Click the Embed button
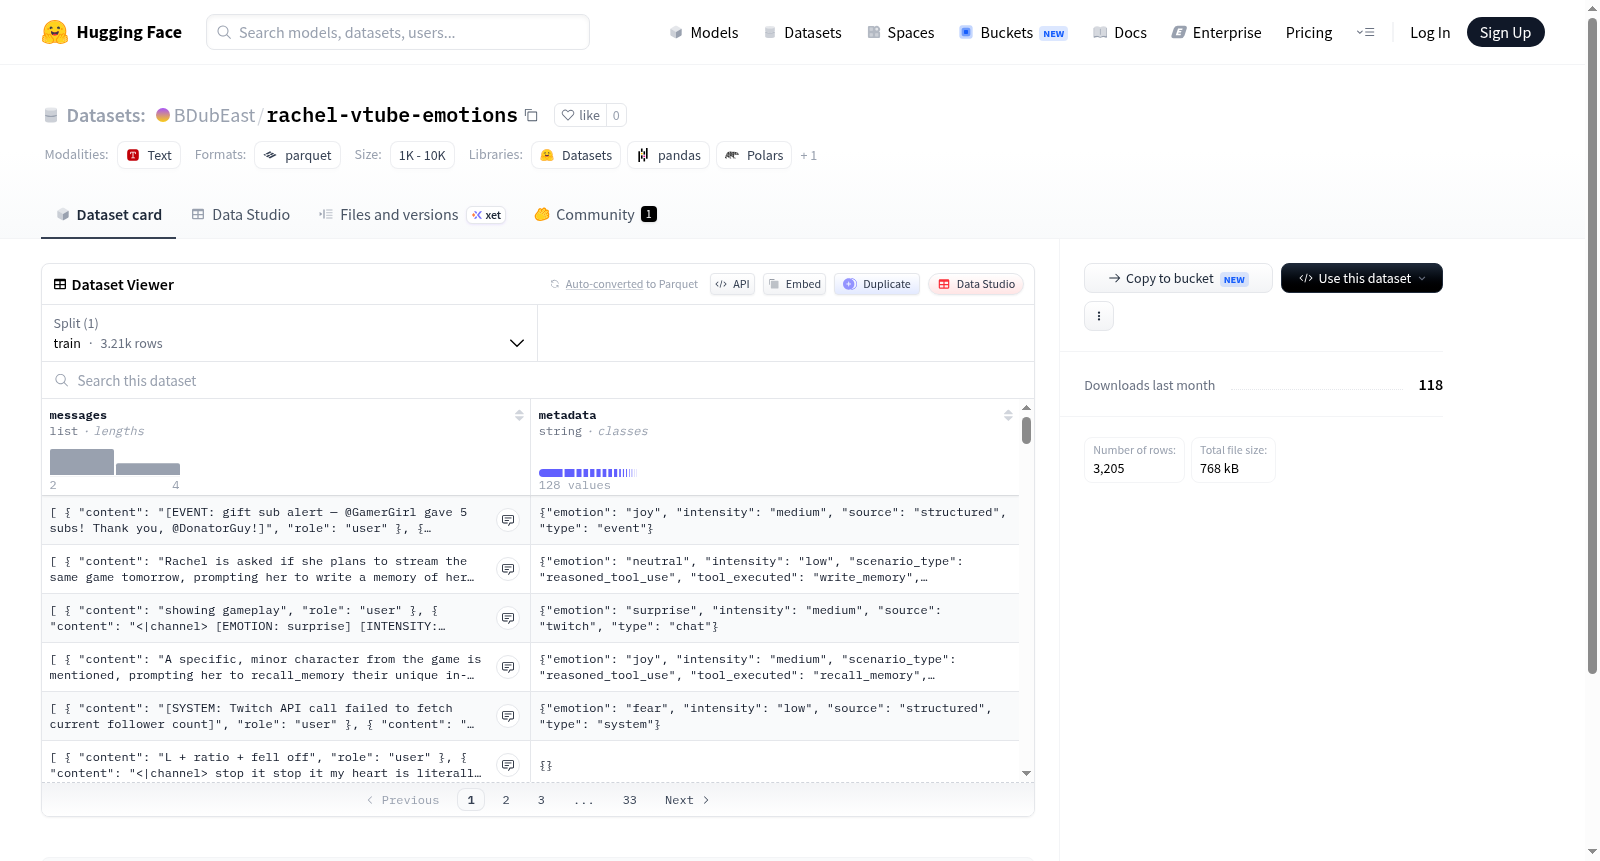Screen dimensions: 1600x861 (795, 284)
